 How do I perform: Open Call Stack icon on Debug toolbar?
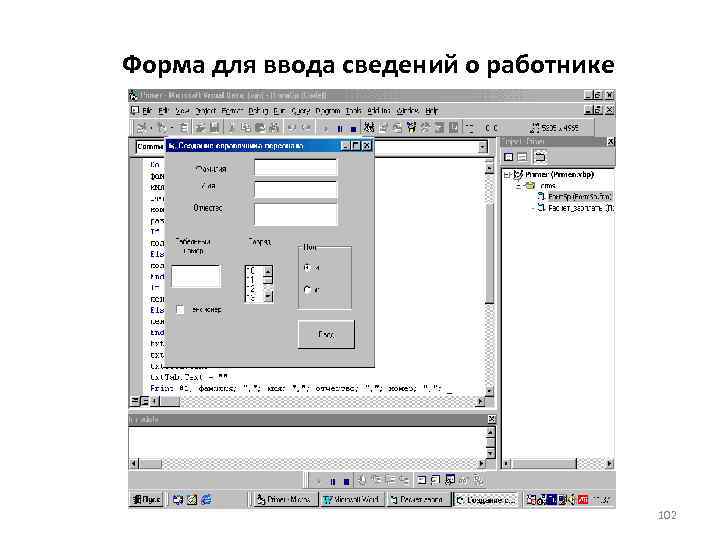(478, 481)
